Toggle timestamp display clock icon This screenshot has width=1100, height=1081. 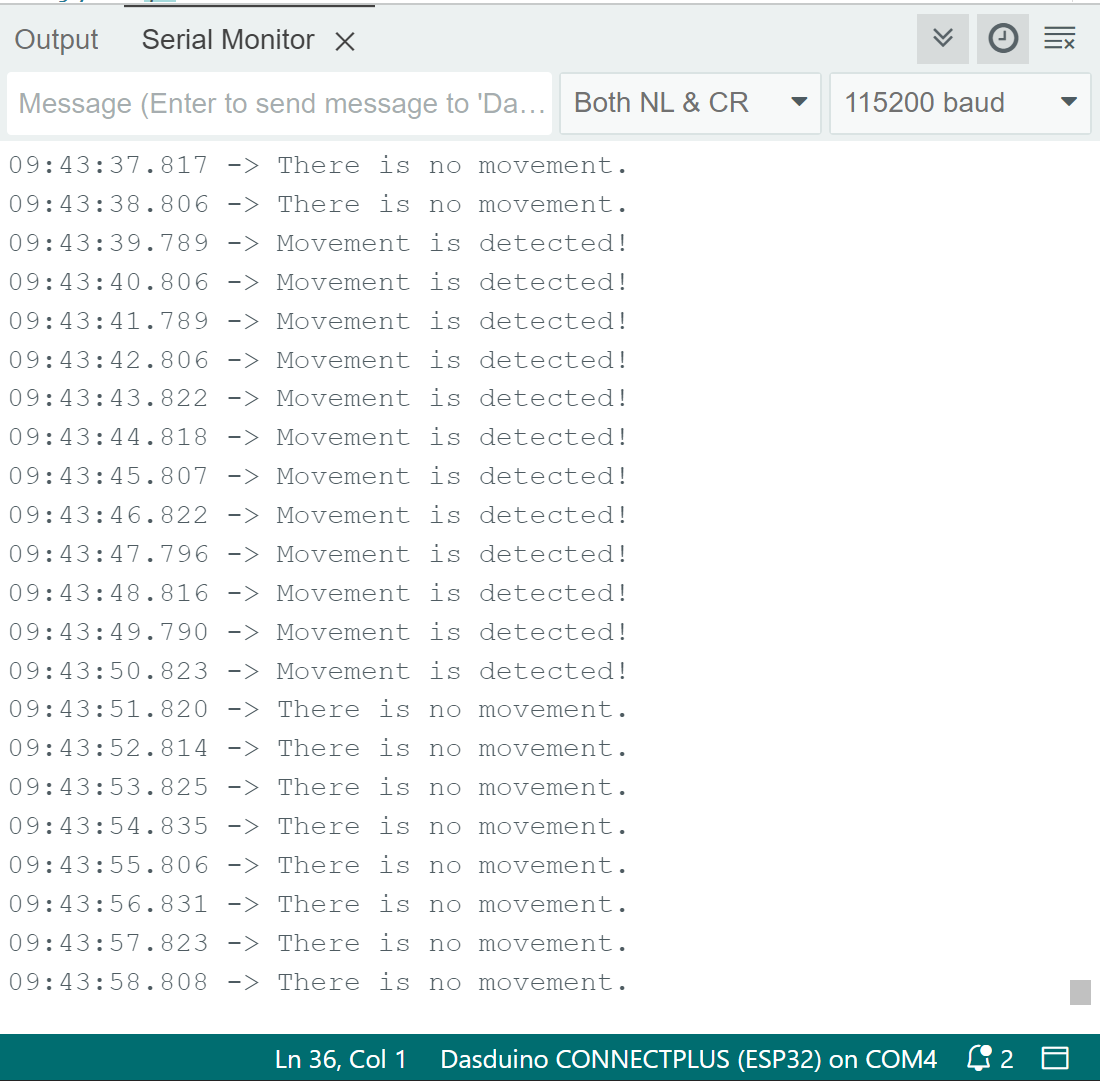click(1002, 39)
